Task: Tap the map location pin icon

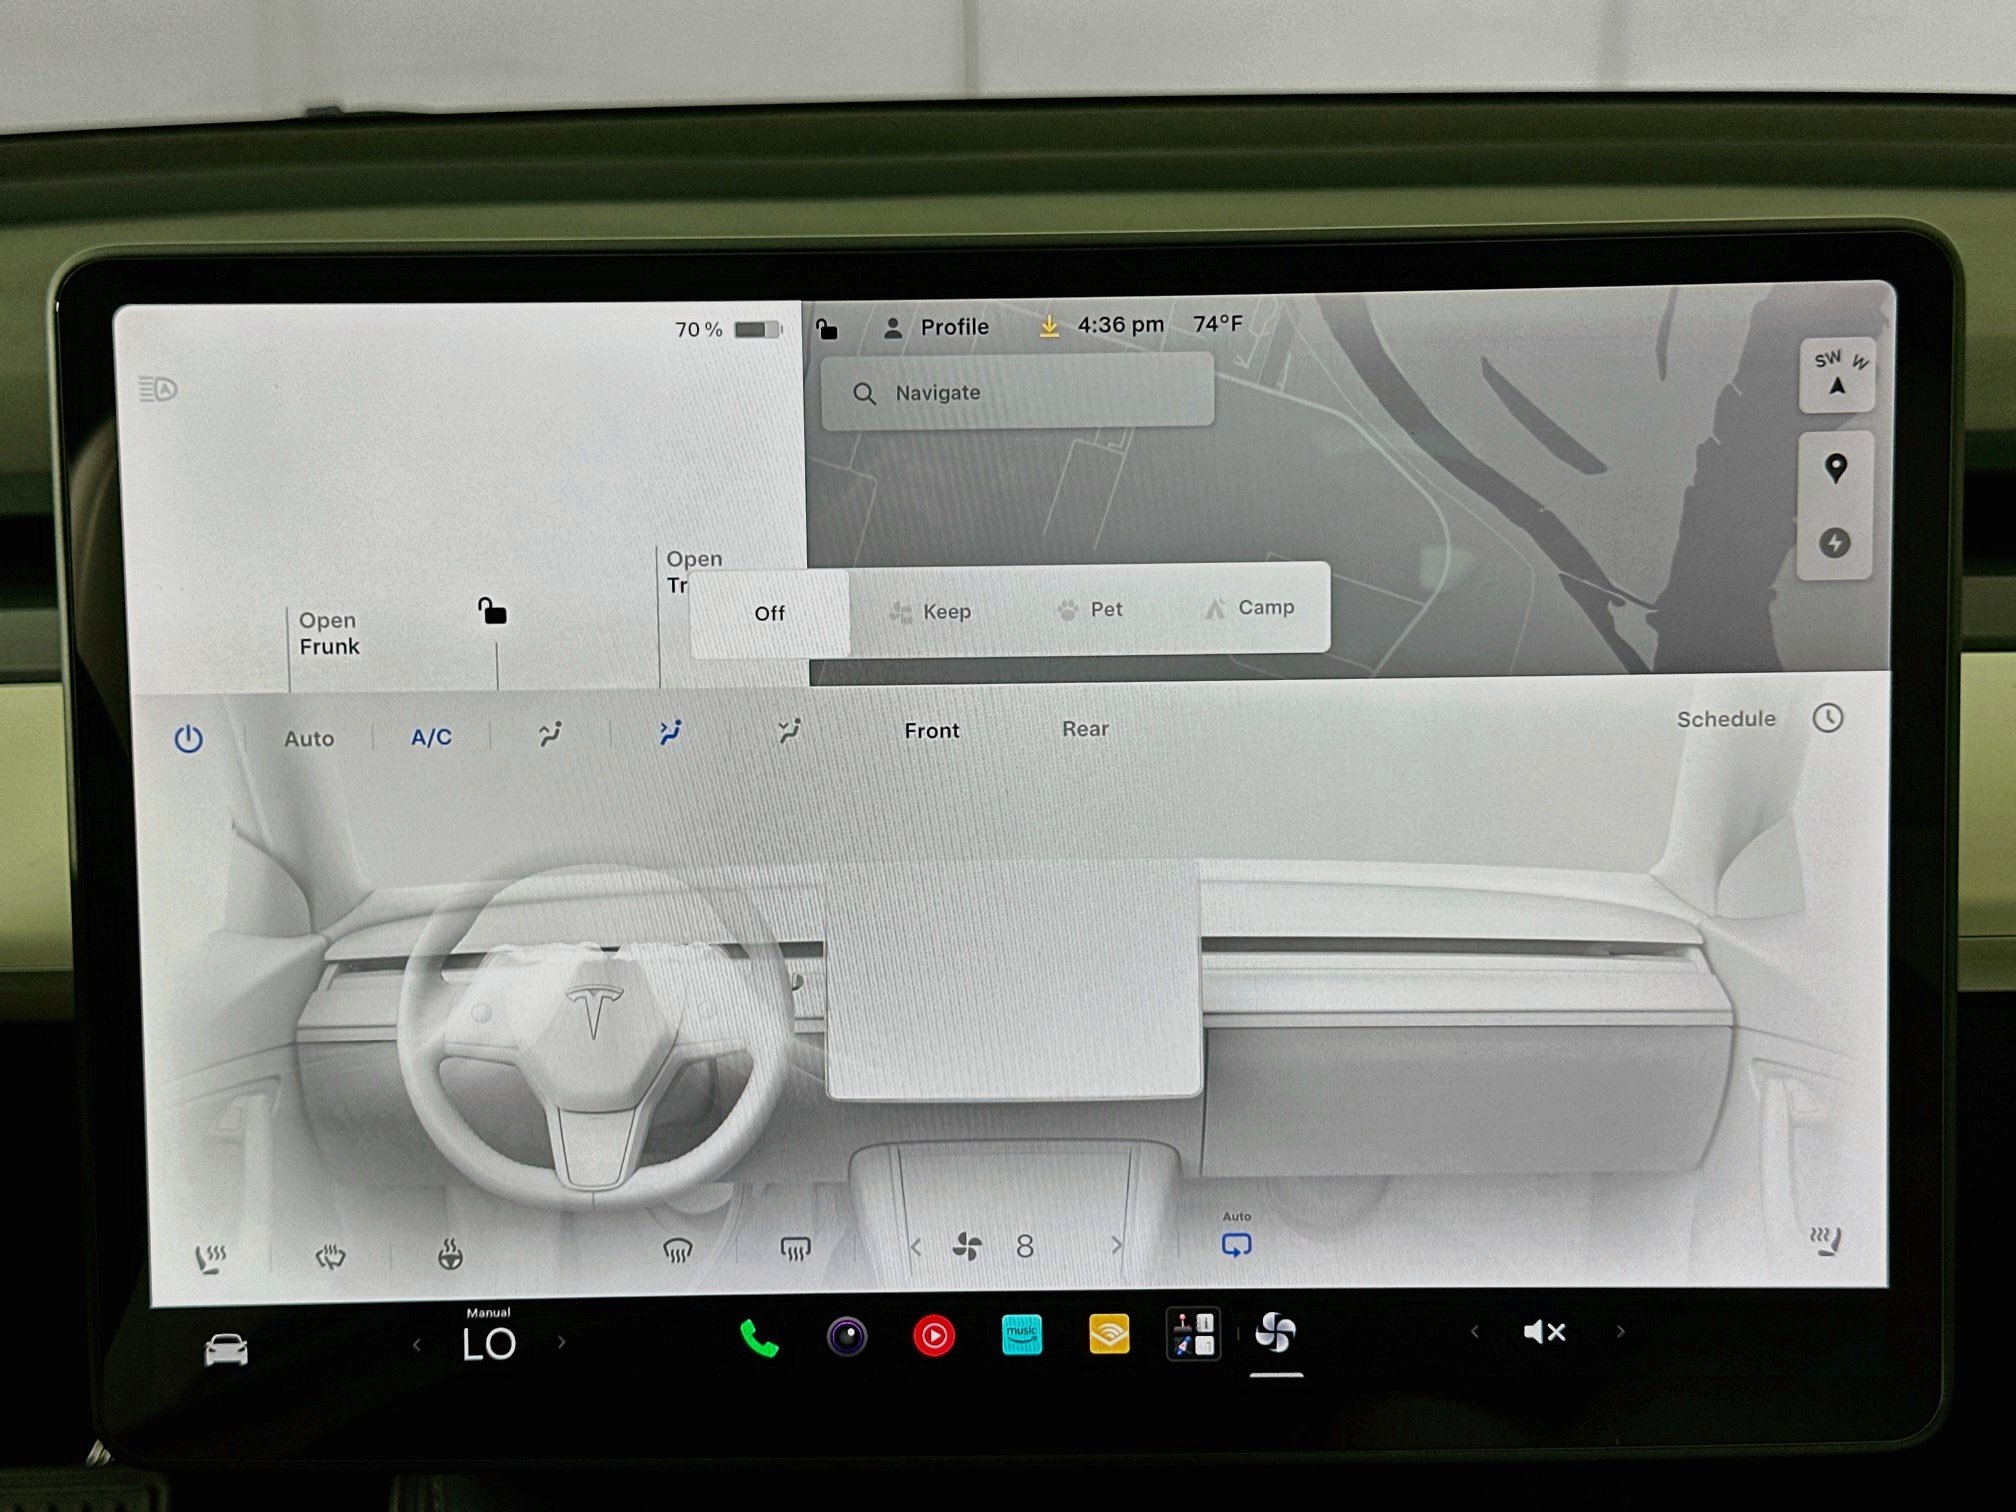Action: point(1836,468)
